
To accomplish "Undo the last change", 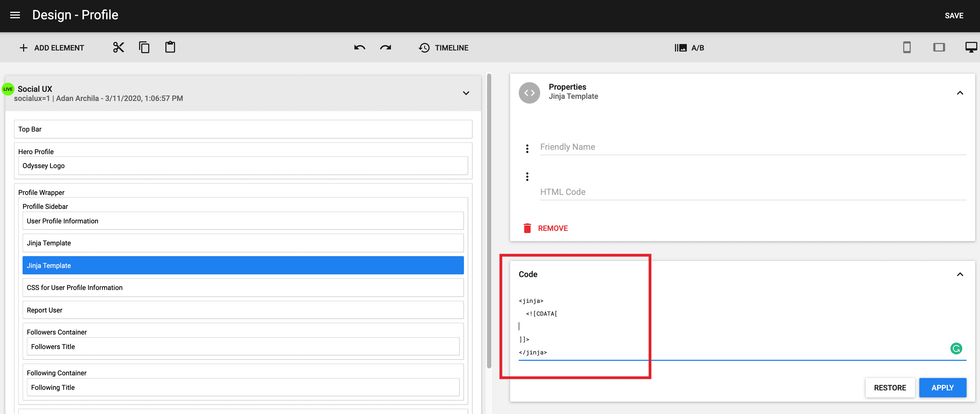I will pos(360,48).
